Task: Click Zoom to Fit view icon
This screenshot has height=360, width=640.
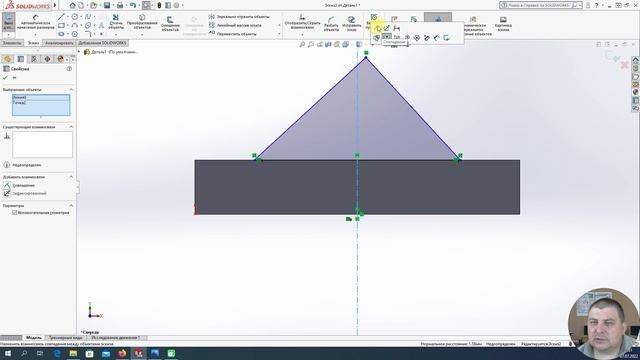Action: click(x=302, y=44)
